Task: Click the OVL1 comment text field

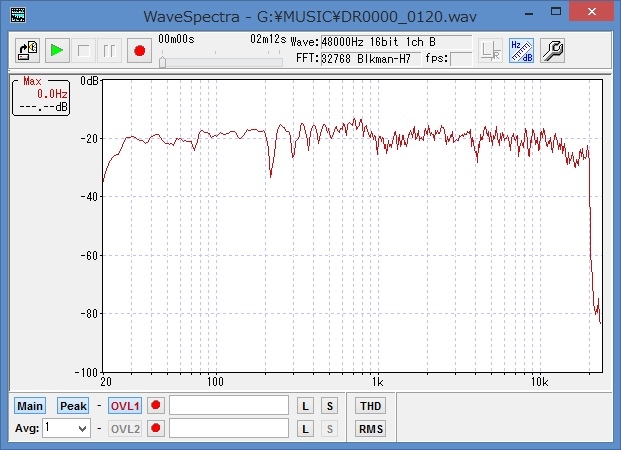Action: pyautogui.click(x=229, y=405)
